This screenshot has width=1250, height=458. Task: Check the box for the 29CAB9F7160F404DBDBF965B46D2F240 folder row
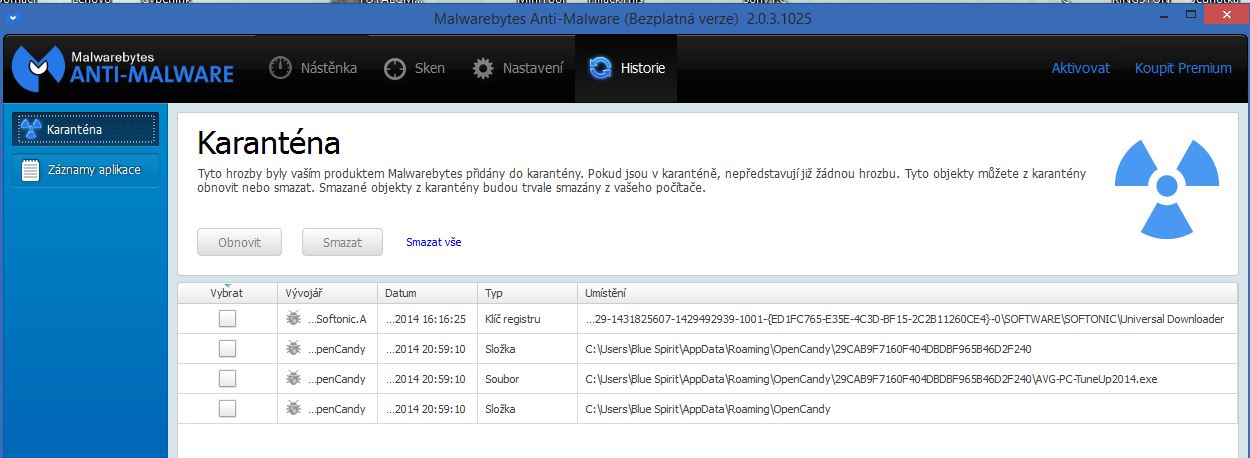tap(227, 349)
